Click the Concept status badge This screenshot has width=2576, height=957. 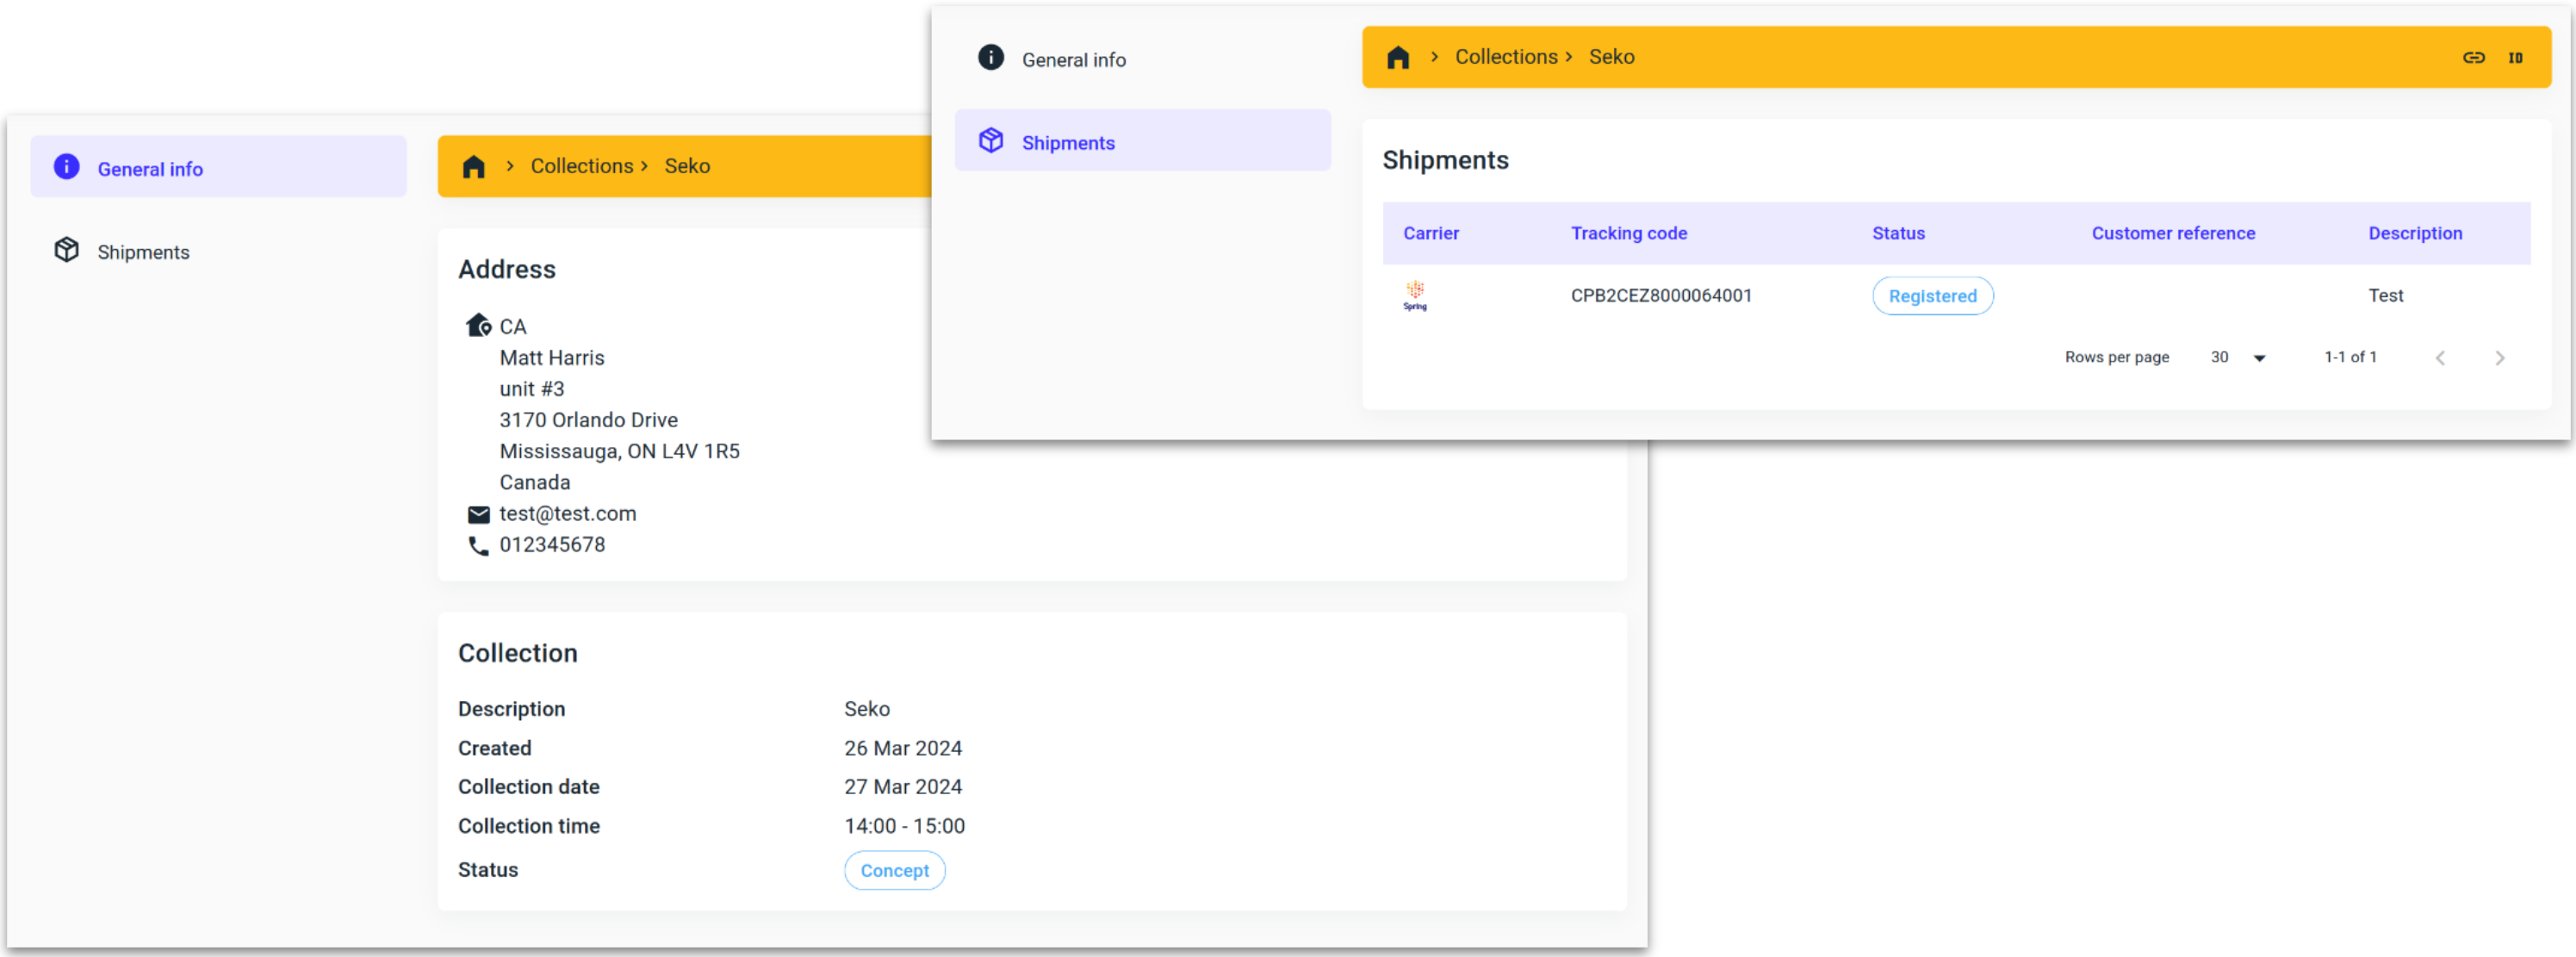click(894, 870)
